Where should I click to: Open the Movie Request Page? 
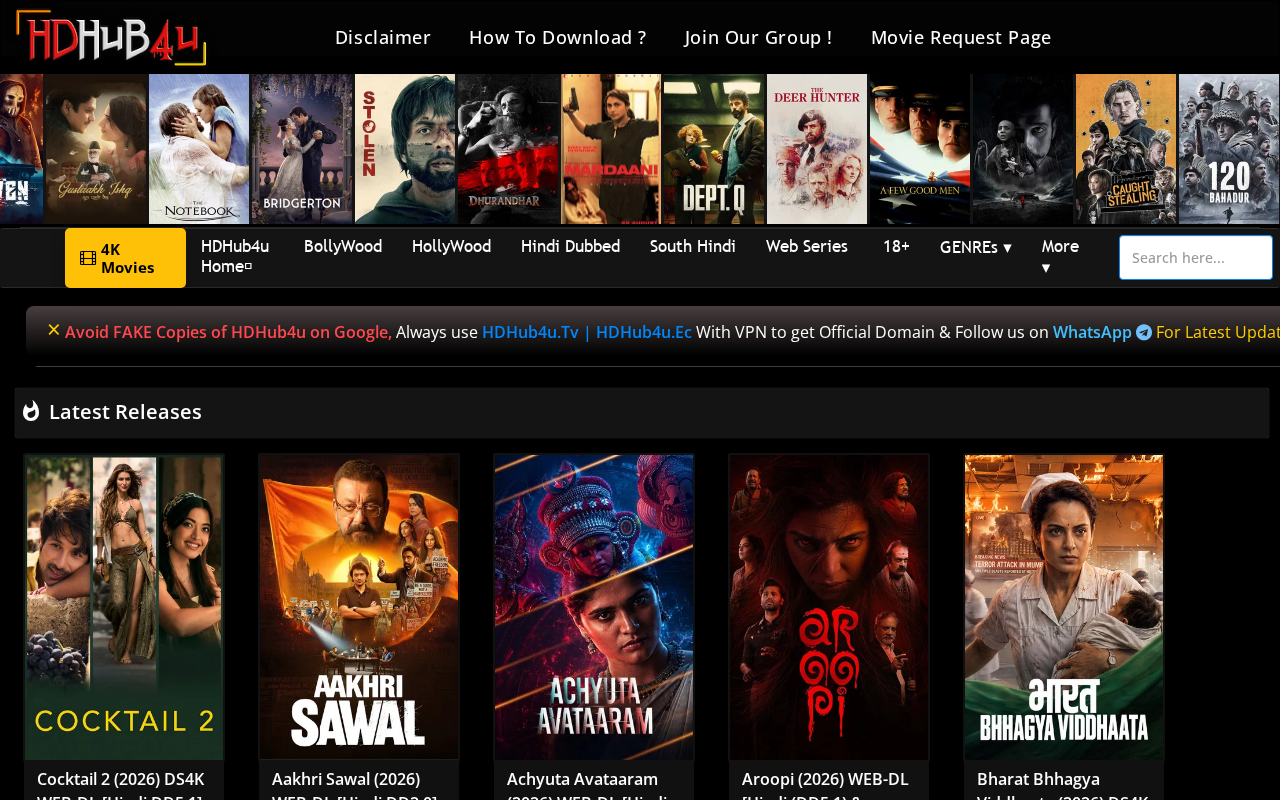(x=961, y=37)
